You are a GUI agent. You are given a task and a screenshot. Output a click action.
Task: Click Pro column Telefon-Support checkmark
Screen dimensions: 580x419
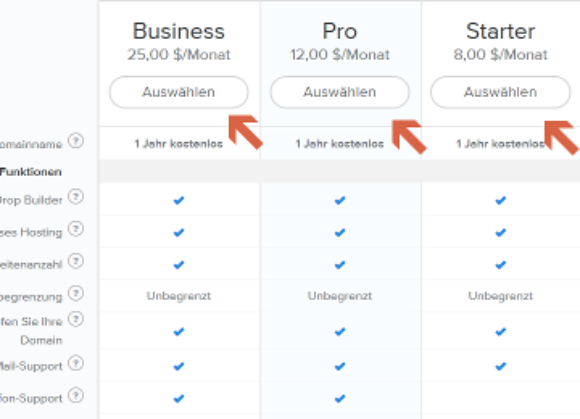340,399
